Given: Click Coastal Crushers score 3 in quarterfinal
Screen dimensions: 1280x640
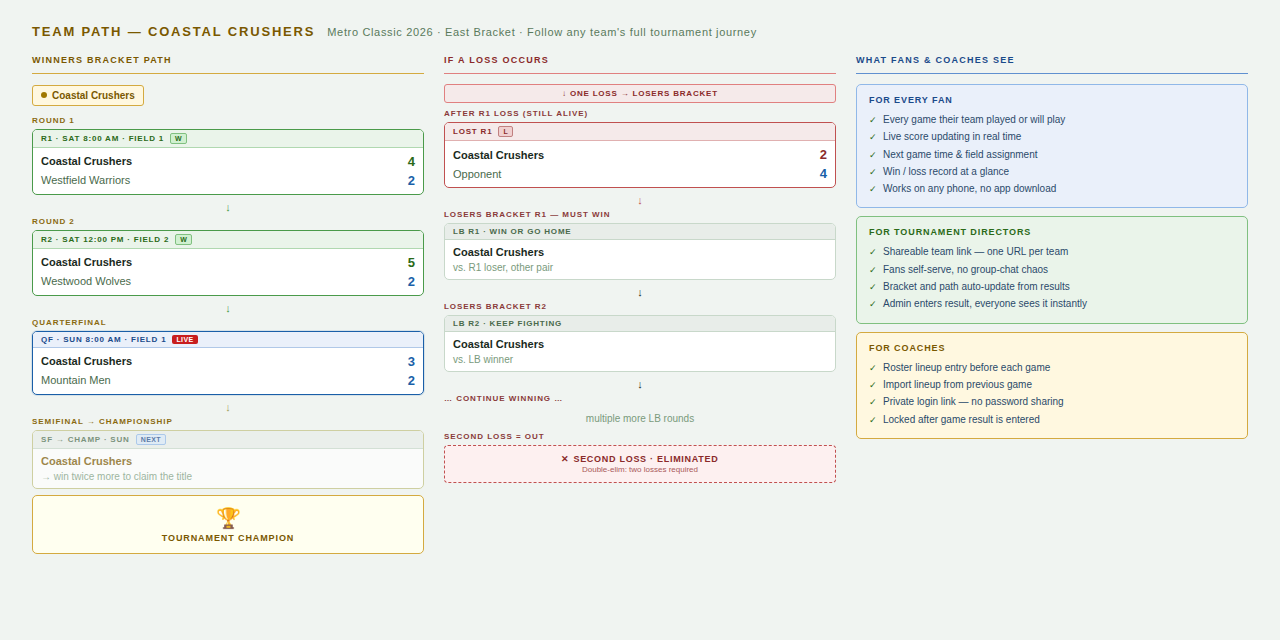Looking at the screenshot, I should click(411, 362).
